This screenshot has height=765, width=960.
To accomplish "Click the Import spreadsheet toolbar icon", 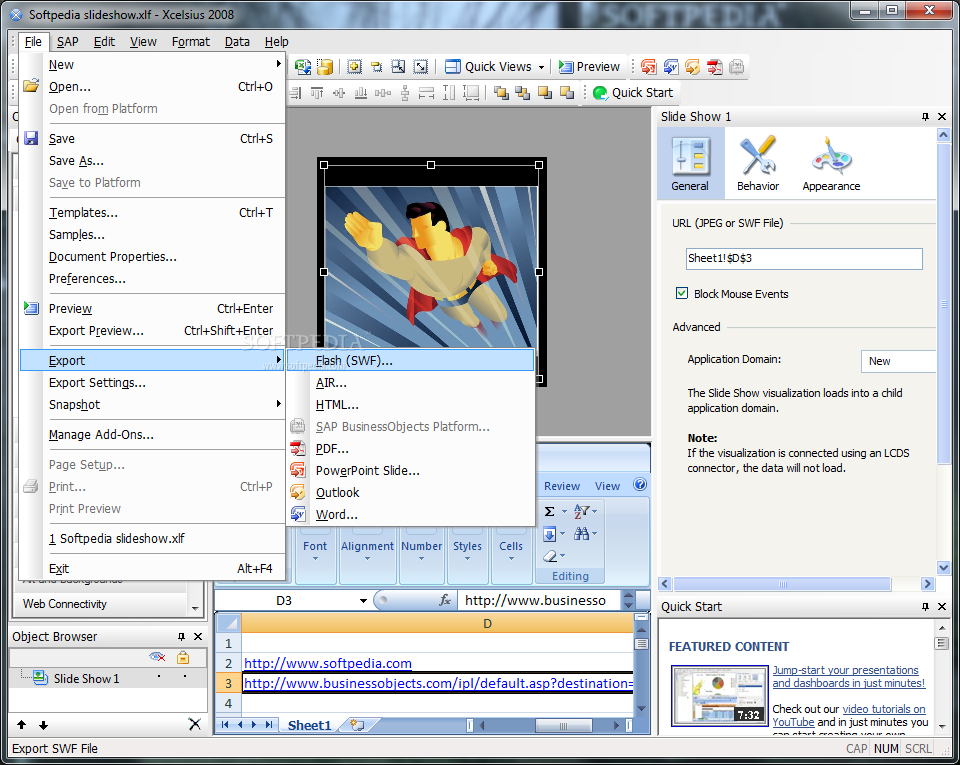I will (302, 67).
